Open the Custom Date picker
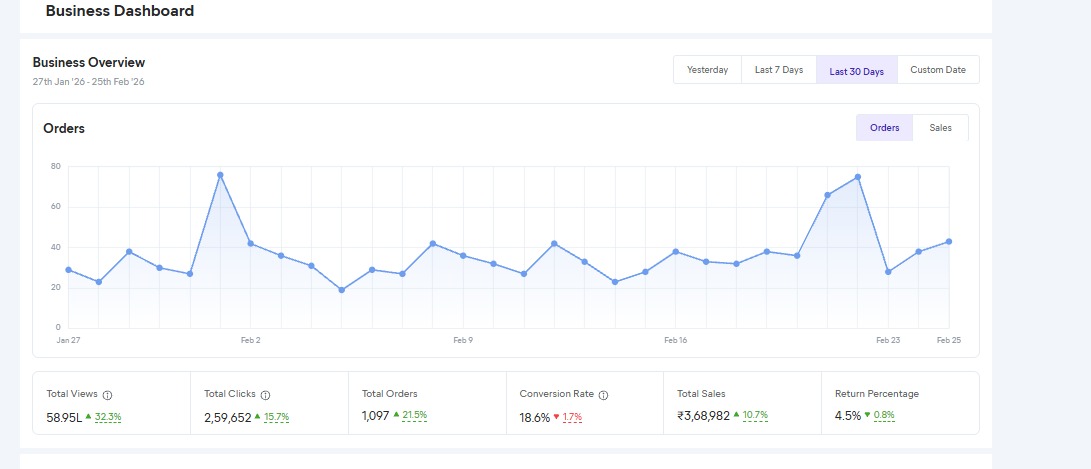Image resolution: width=1091 pixels, height=469 pixels. pos(937,70)
